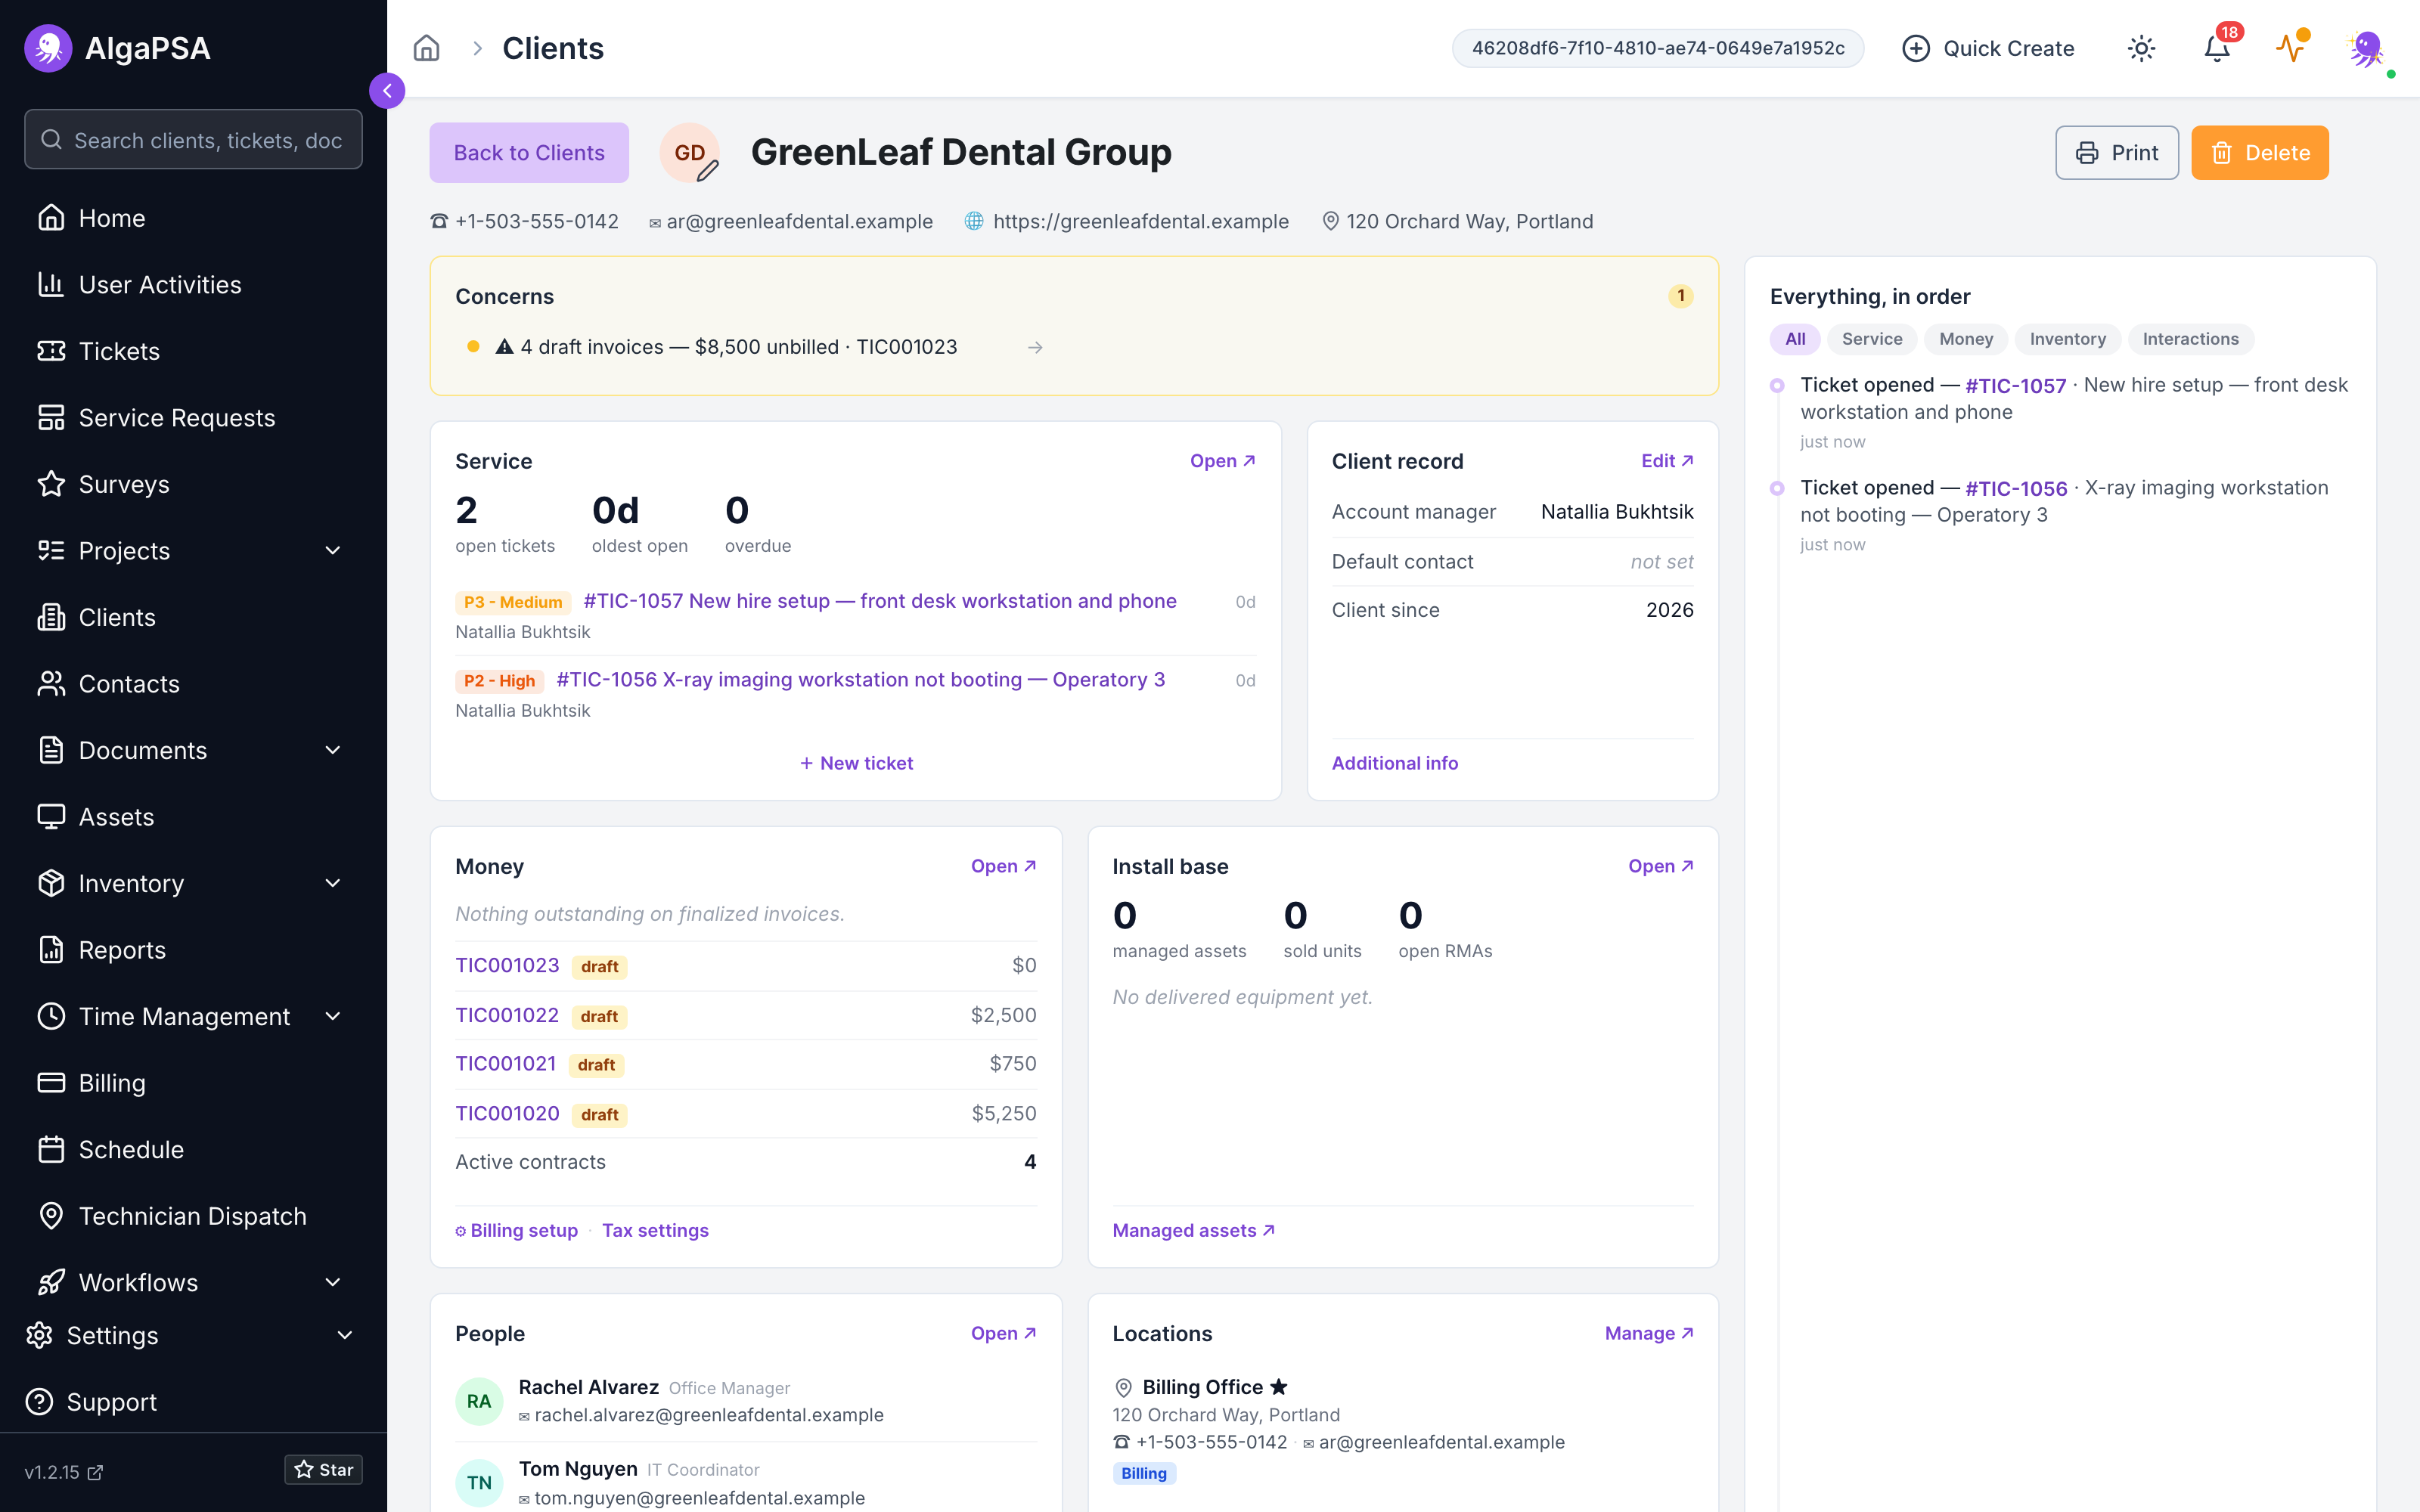Delete the GreenLeaf Dental Group client
This screenshot has height=1512, width=2420.
click(x=2259, y=153)
